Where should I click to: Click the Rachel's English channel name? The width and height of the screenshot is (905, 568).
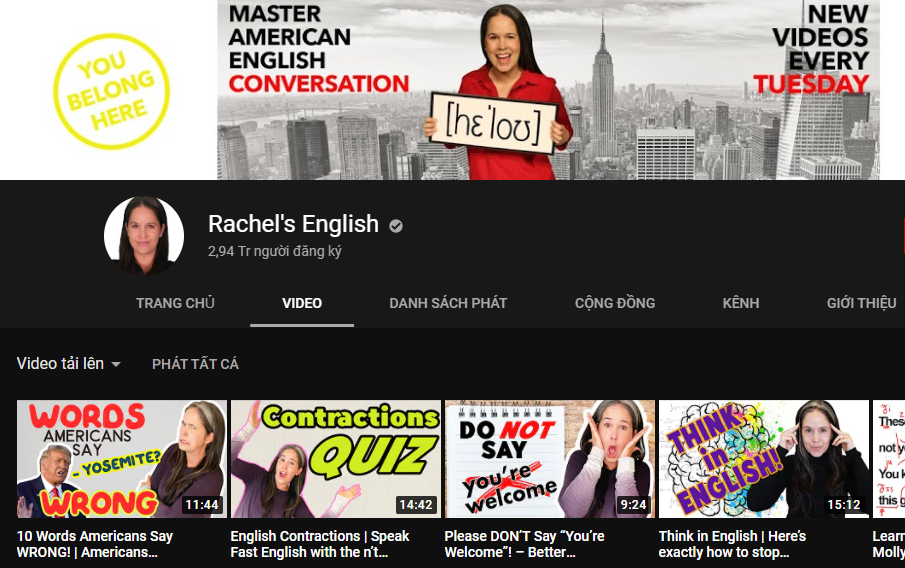tap(293, 224)
